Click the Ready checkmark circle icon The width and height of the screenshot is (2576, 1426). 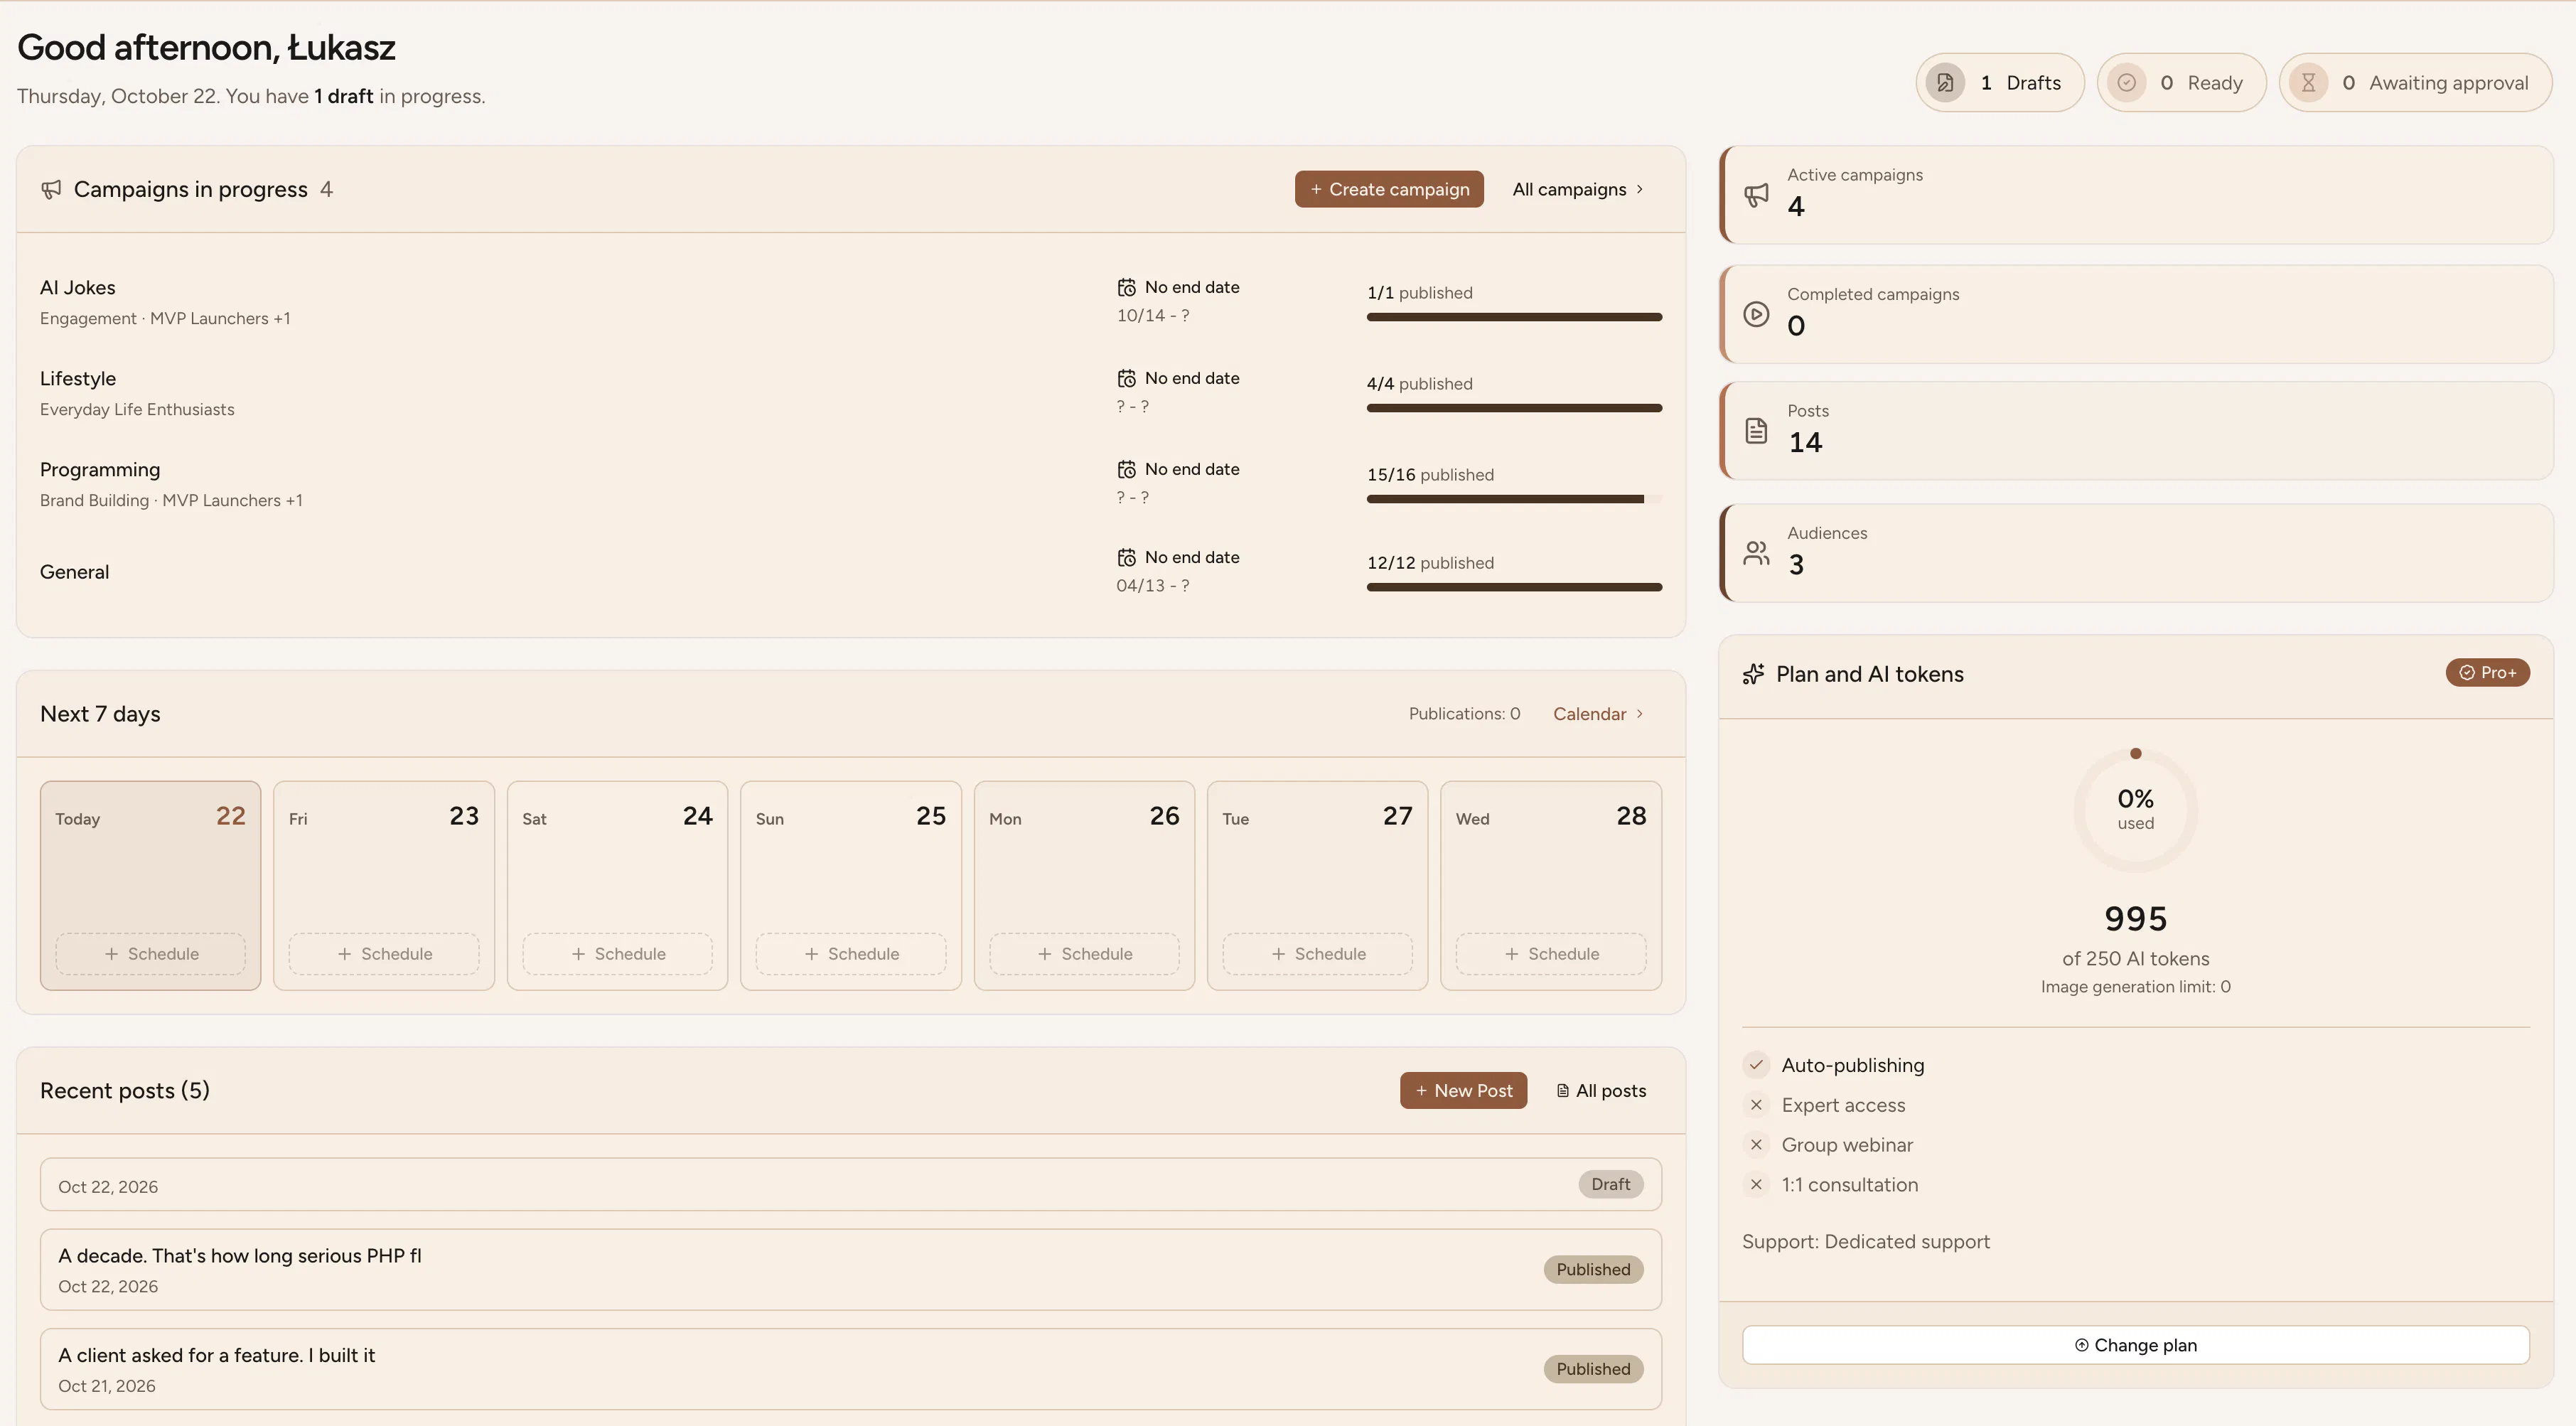tap(2127, 83)
